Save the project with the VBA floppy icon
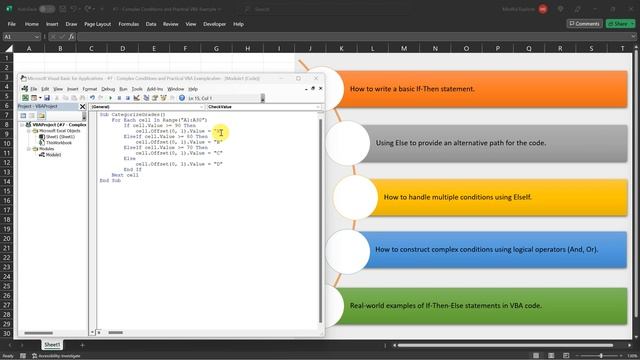The width and height of the screenshot is (640, 360). (47, 98)
